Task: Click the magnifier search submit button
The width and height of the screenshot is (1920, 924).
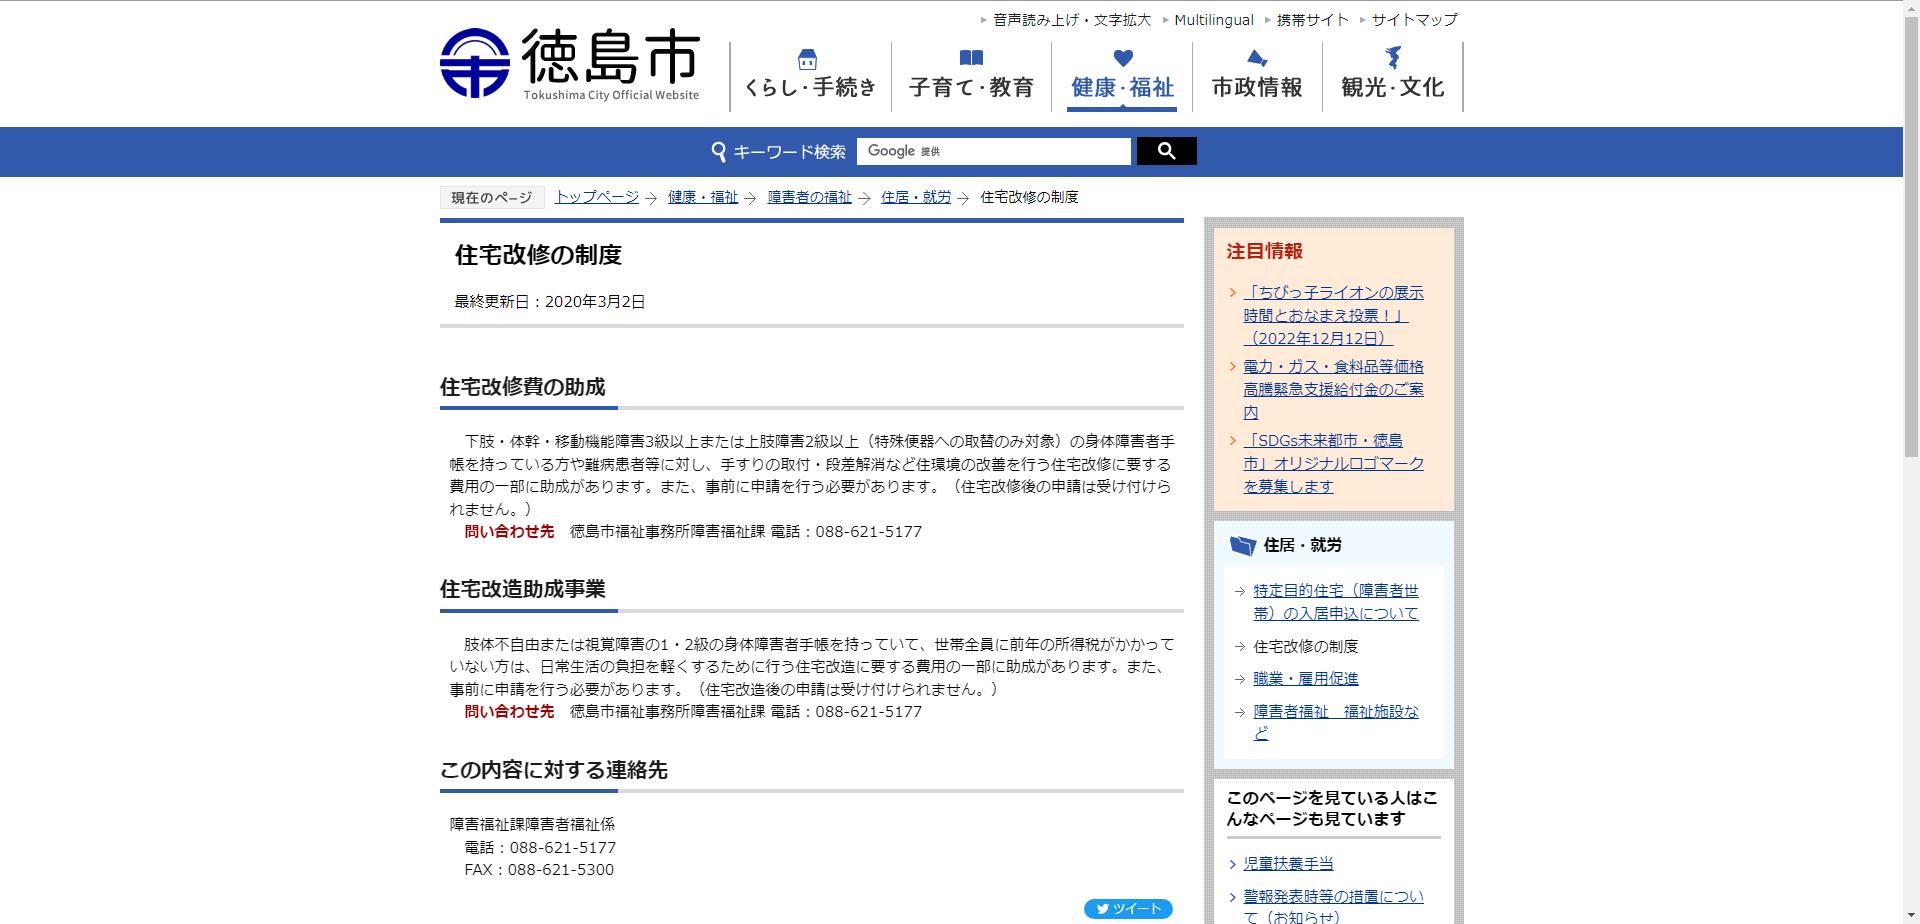Action: (x=1166, y=151)
